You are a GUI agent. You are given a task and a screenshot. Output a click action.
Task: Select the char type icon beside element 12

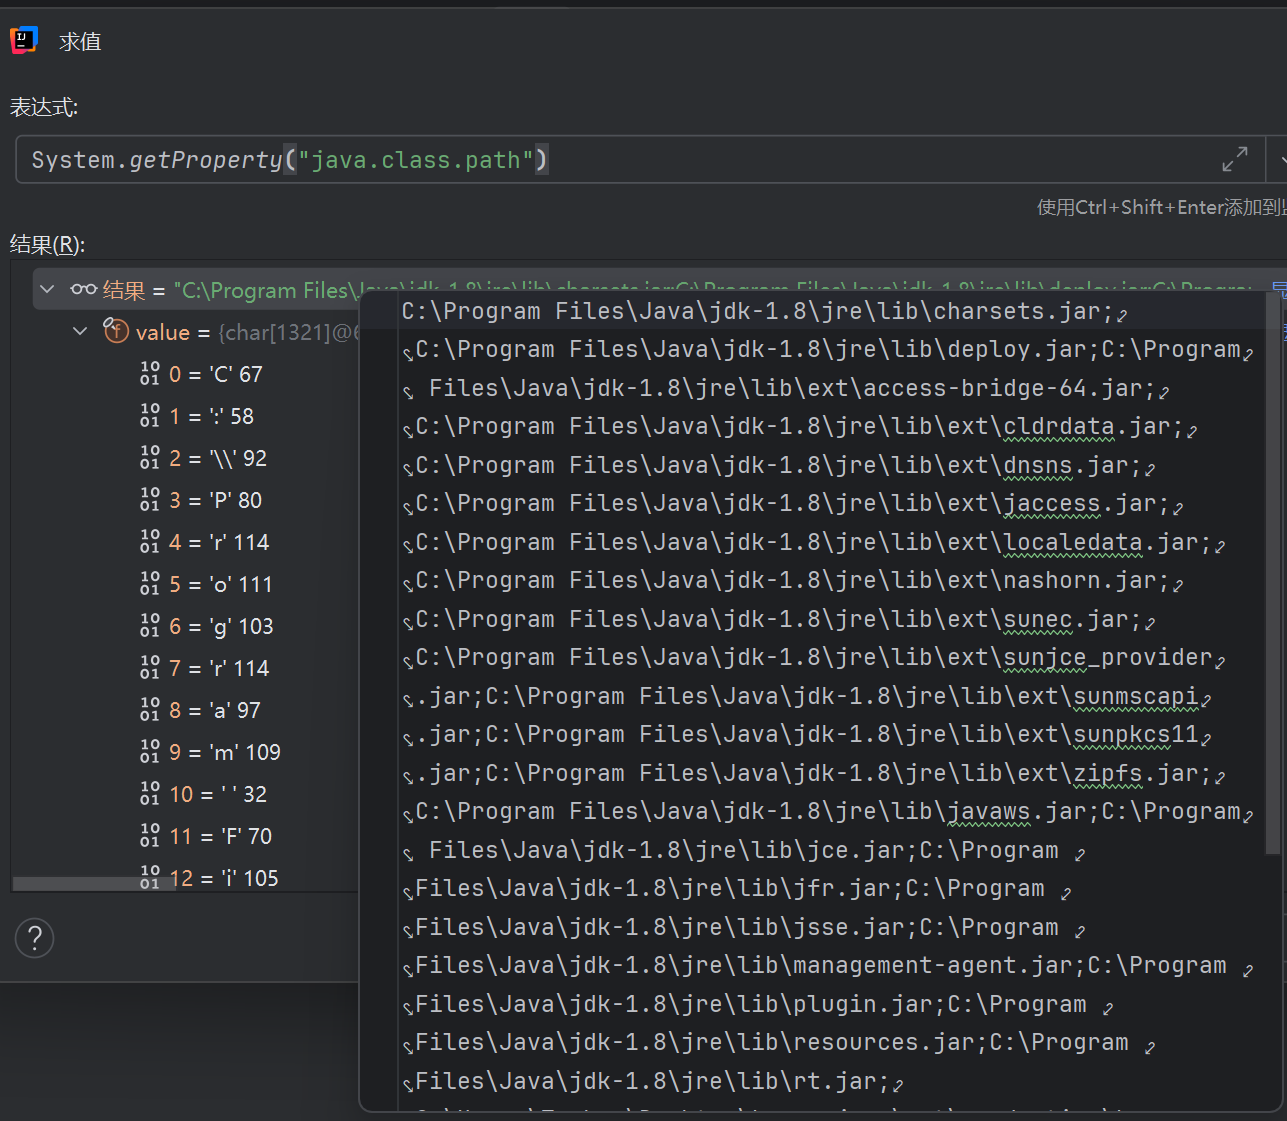[149, 877]
